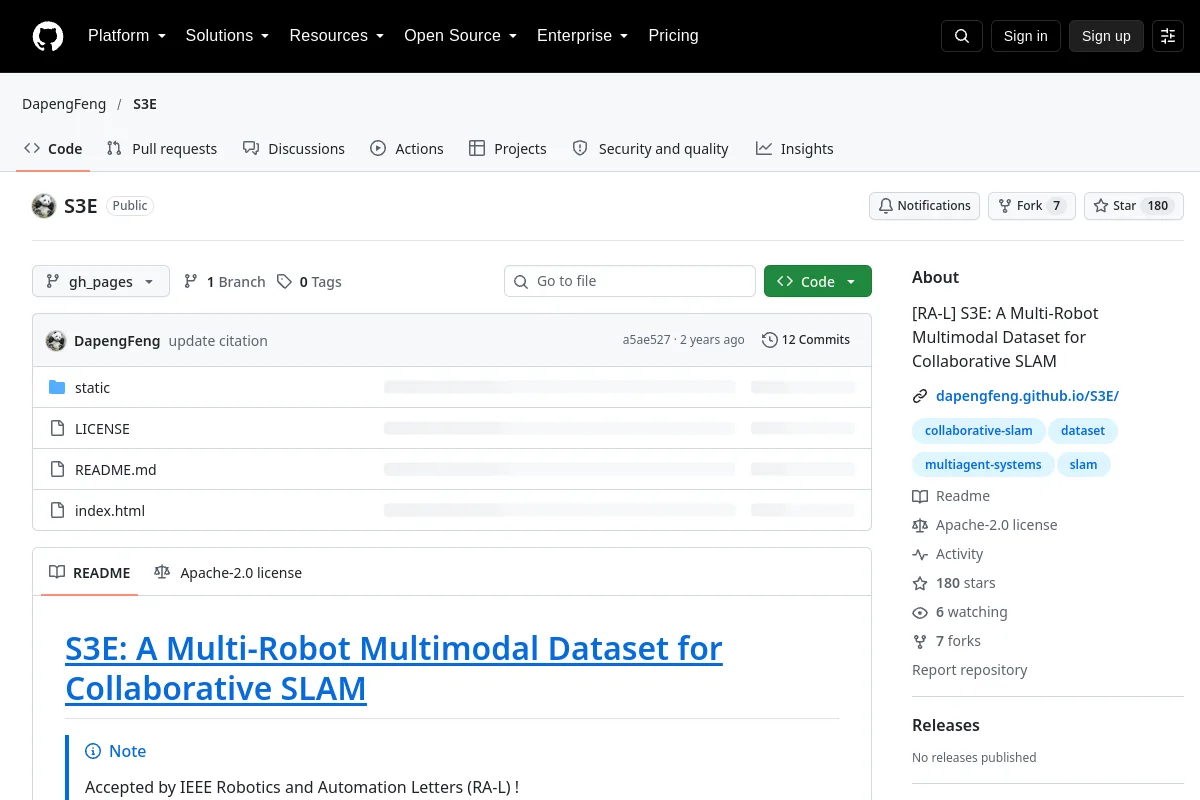Screen dimensions: 1200x800
Task: Click the DapengFeng avatar beside S3E title
Action: [x=44, y=206]
